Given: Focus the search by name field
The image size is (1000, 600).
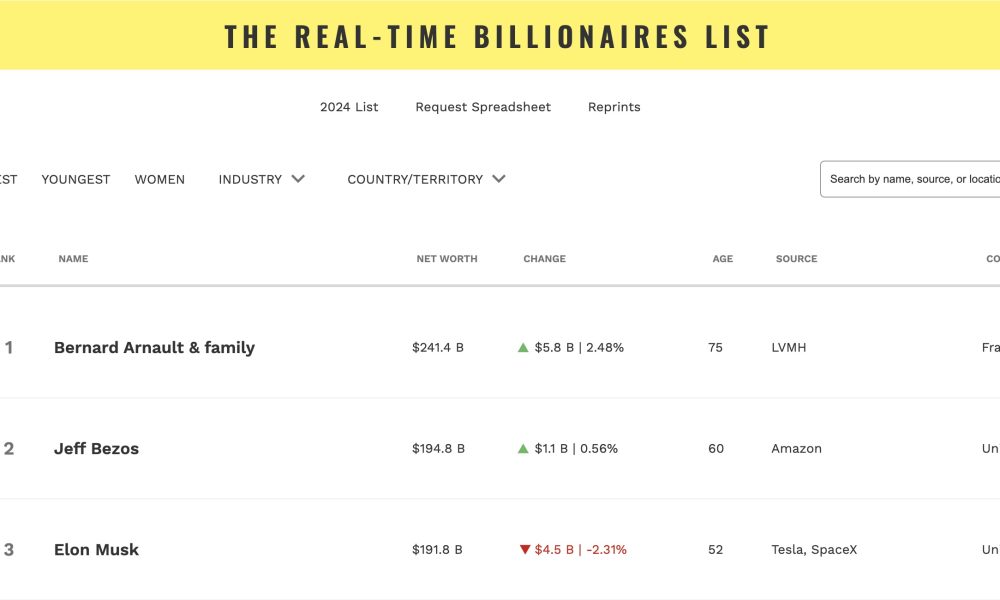Looking at the screenshot, I should (x=910, y=179).
